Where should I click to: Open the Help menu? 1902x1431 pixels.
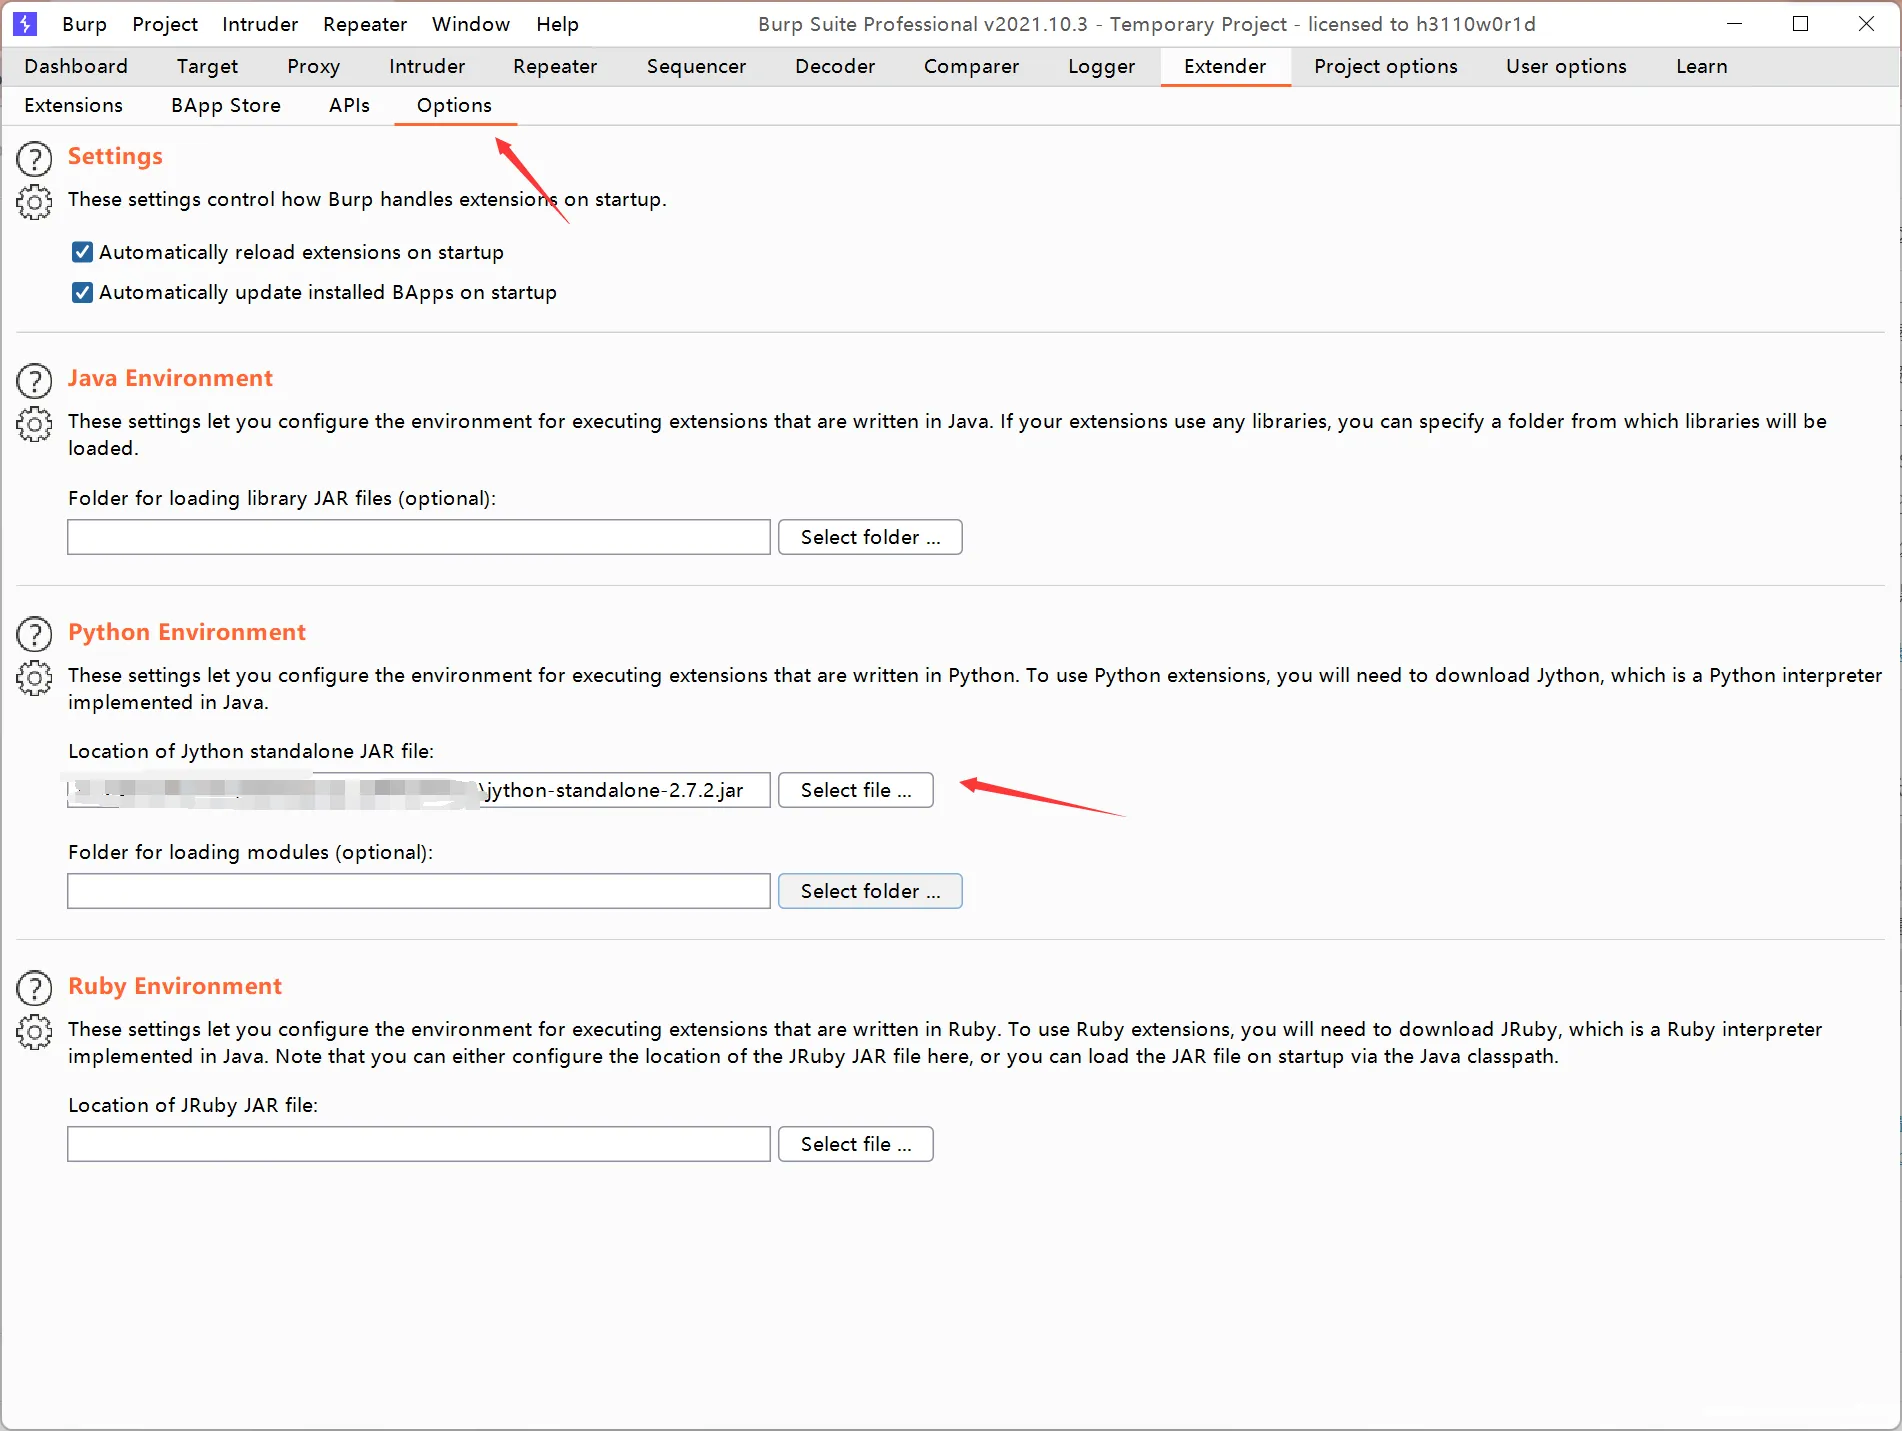[x=557, y=24]
